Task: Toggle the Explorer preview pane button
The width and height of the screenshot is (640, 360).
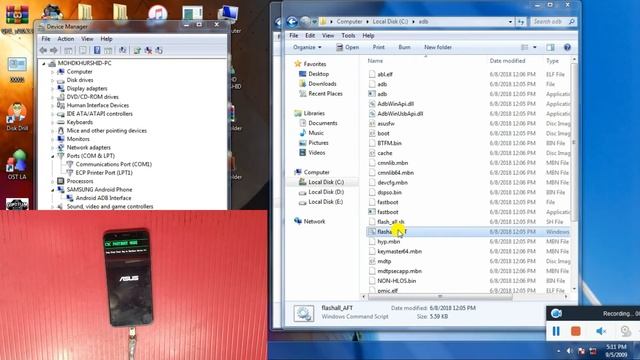Action: coord(550,47)
